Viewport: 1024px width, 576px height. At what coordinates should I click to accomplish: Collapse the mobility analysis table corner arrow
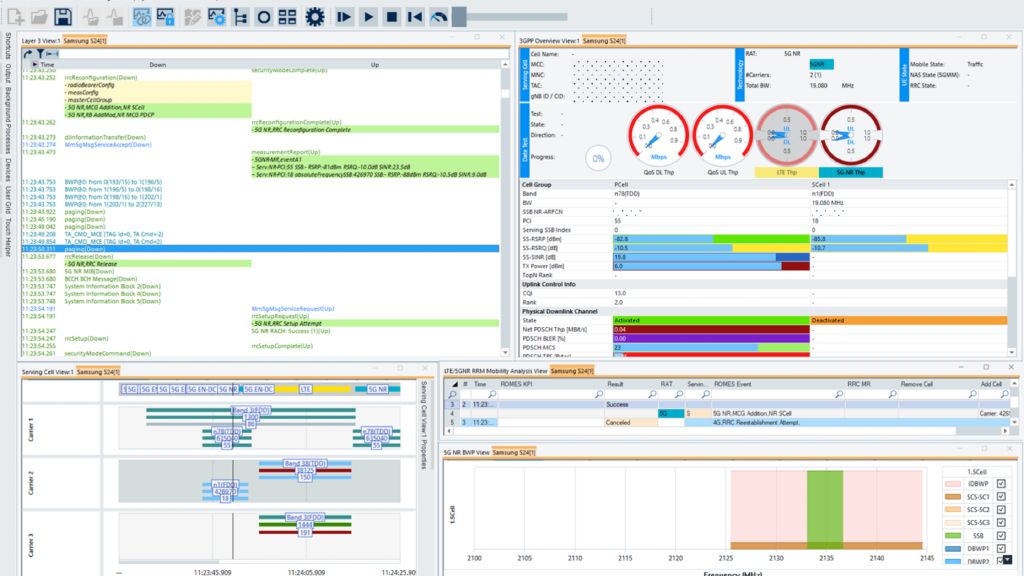455,384
